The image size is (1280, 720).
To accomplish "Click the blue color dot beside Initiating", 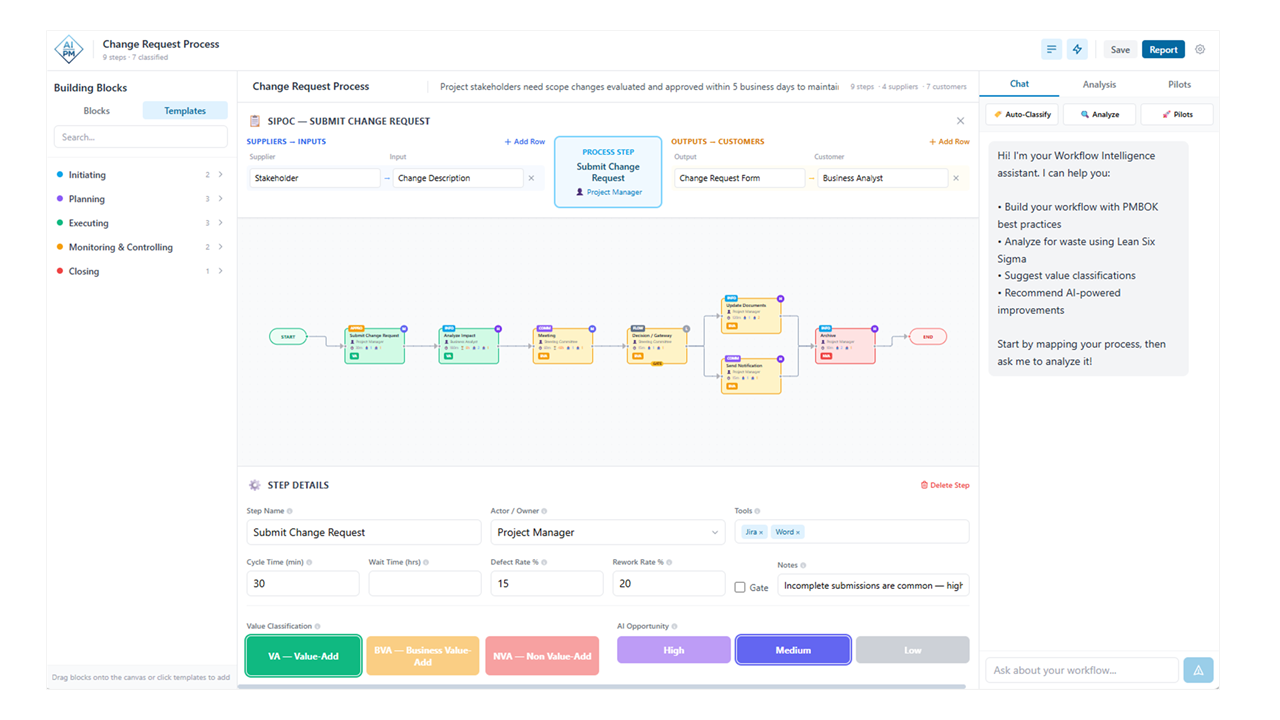I will tap(62, 174).
